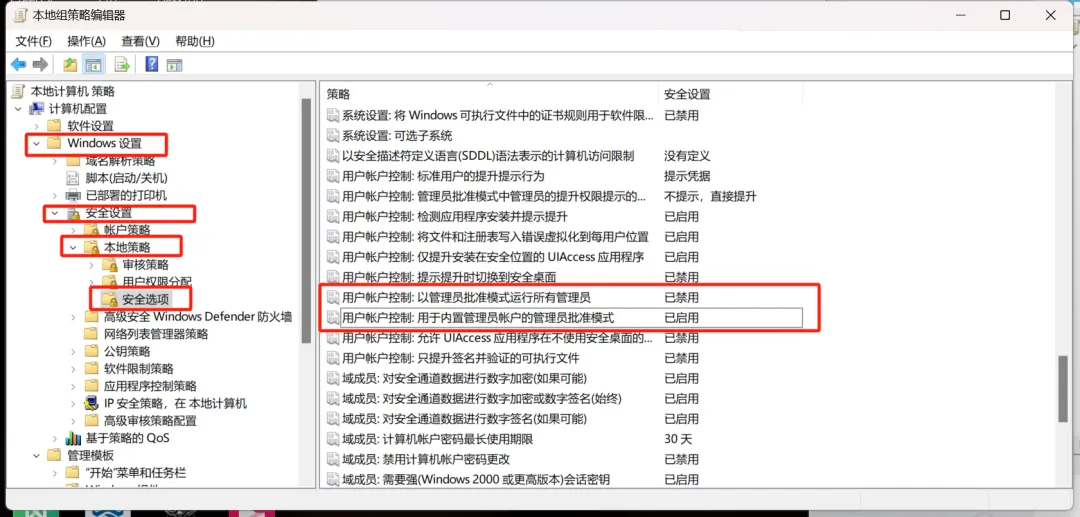This screenshot has width=1080, height=517.
Task: Click policy icon for 计算机帐户密码最长使用期限 row
Action: [x=333, y=439]
